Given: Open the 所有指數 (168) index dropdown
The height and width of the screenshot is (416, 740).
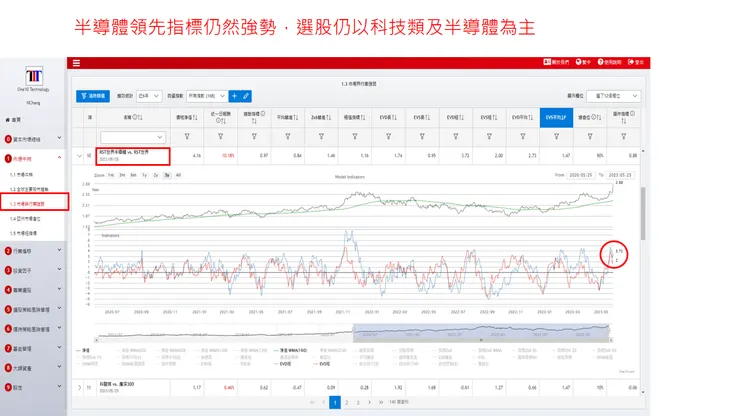Looking at the screenshot, I should [207, 96].
